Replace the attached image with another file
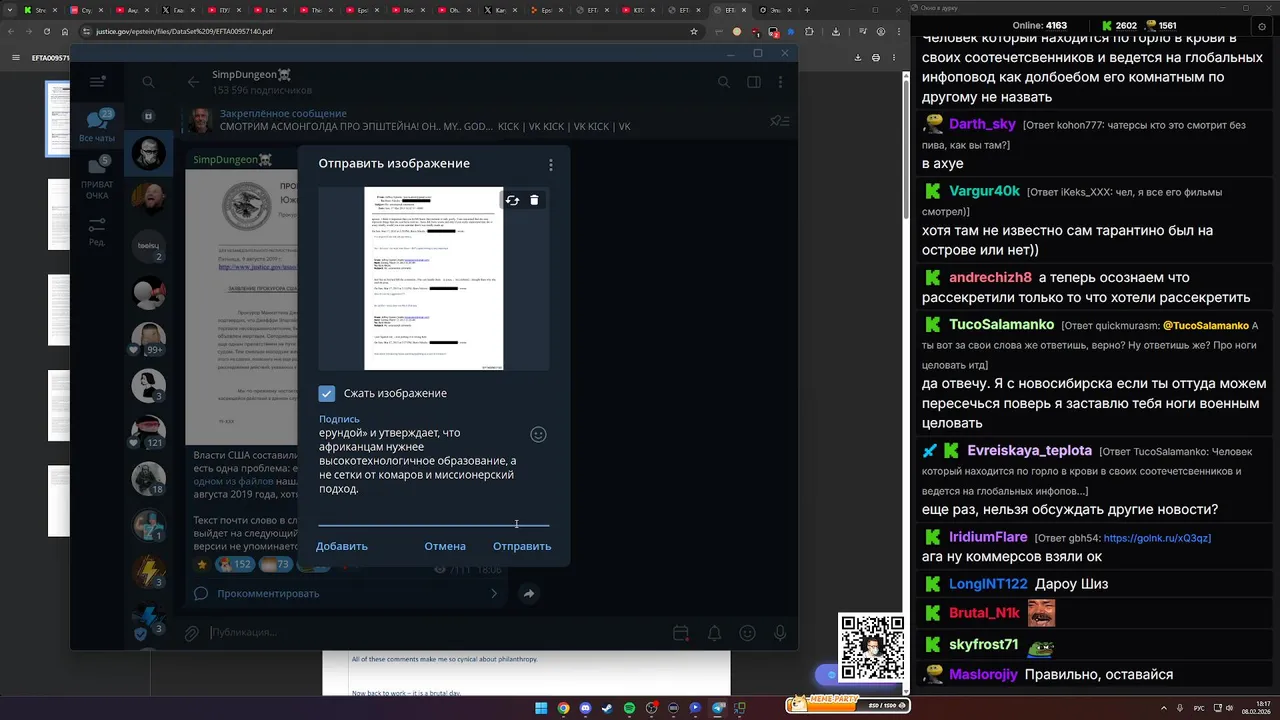This screenshot has height=720, width=1280. 512,200
